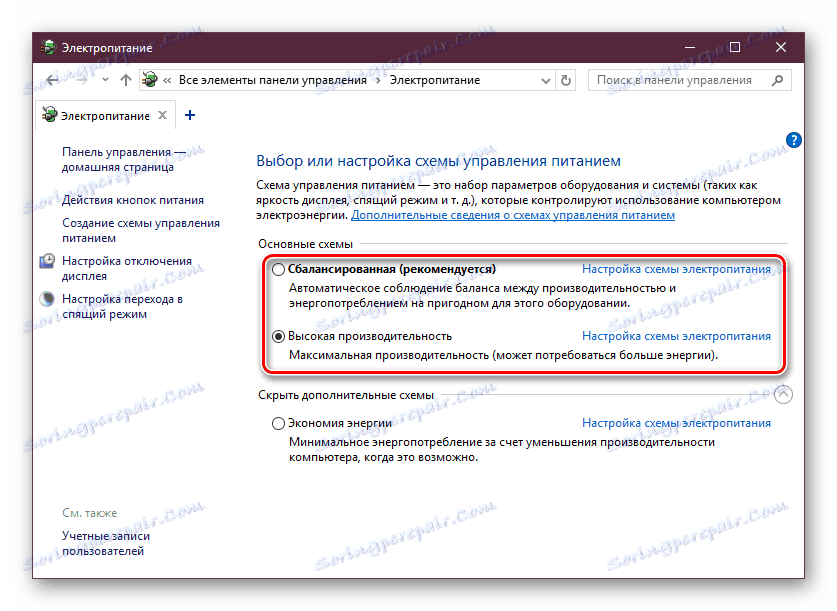The image size is (837, 611).
Task: Open Создание схемы управления питанием
Action: coord(141,231)
